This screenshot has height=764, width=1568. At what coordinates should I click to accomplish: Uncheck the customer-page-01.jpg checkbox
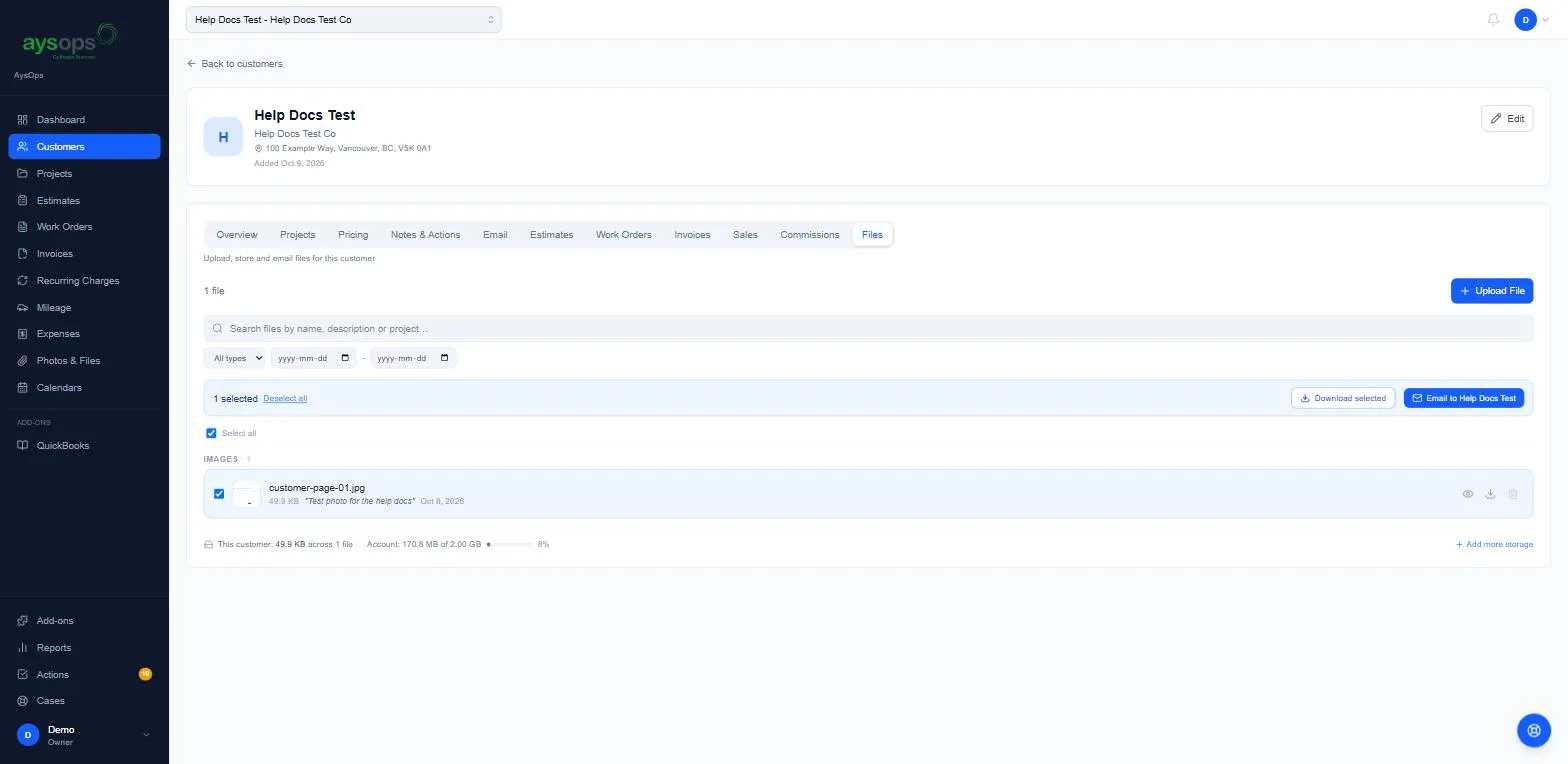(219, 494)
